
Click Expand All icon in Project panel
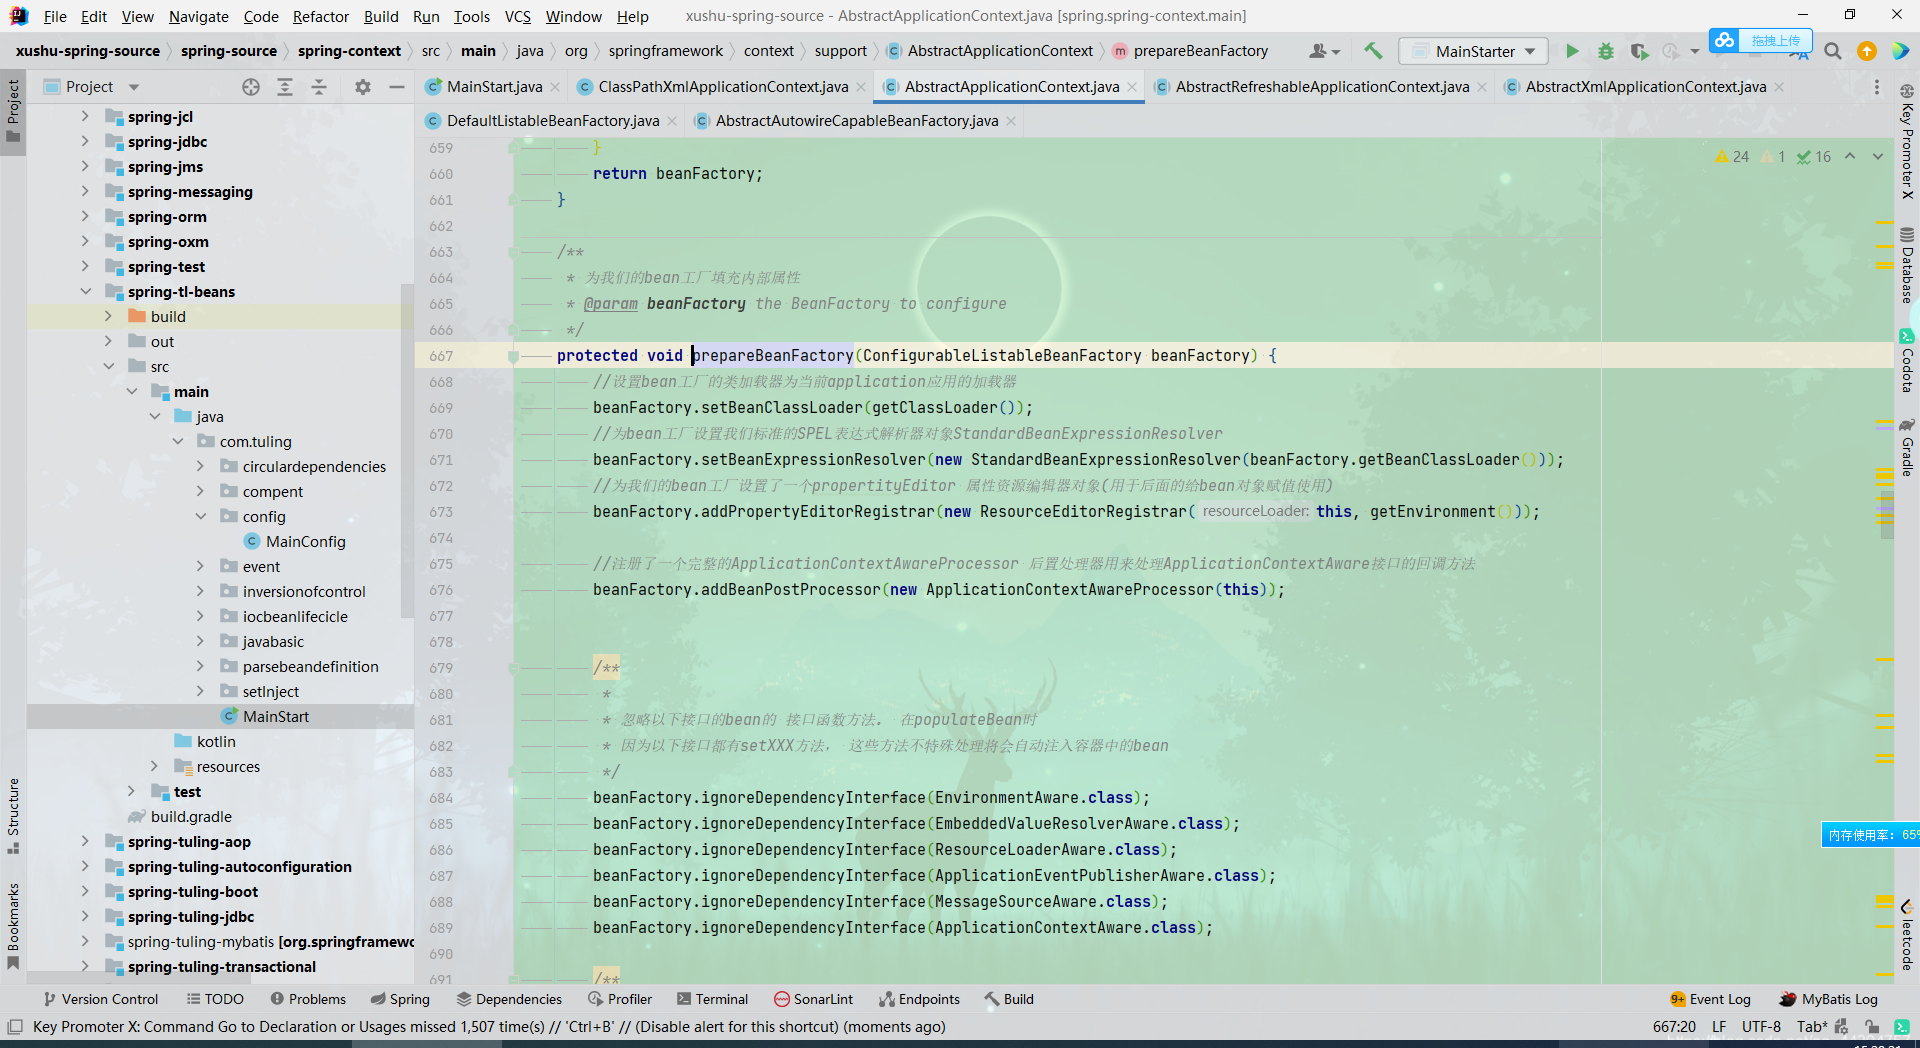[x=285, y=87]
